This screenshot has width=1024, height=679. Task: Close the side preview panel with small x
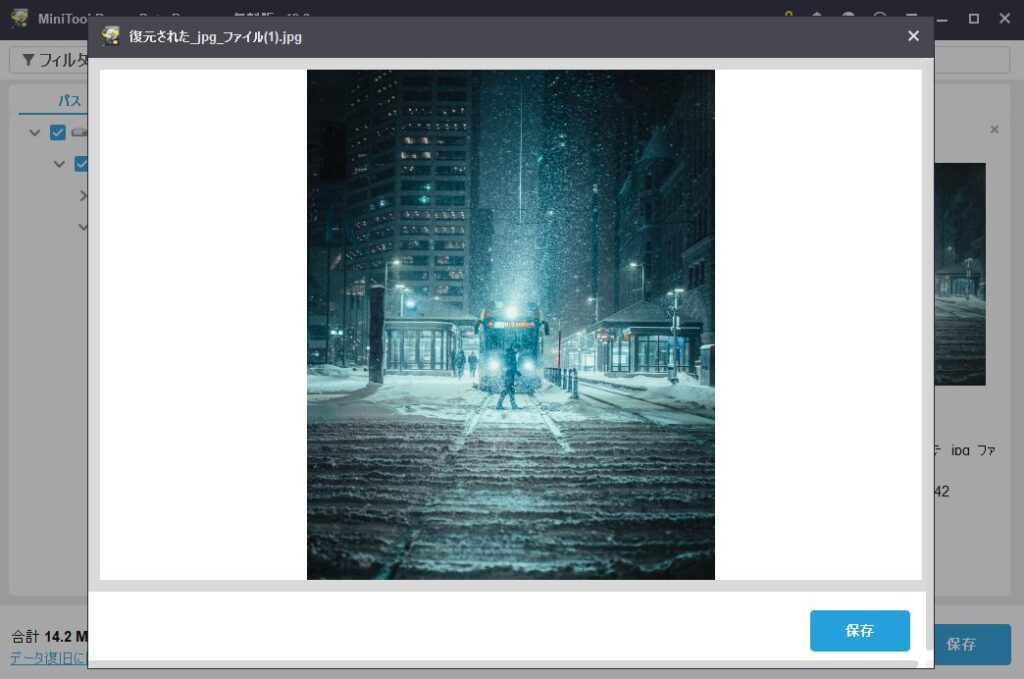(x=993, y=130)
